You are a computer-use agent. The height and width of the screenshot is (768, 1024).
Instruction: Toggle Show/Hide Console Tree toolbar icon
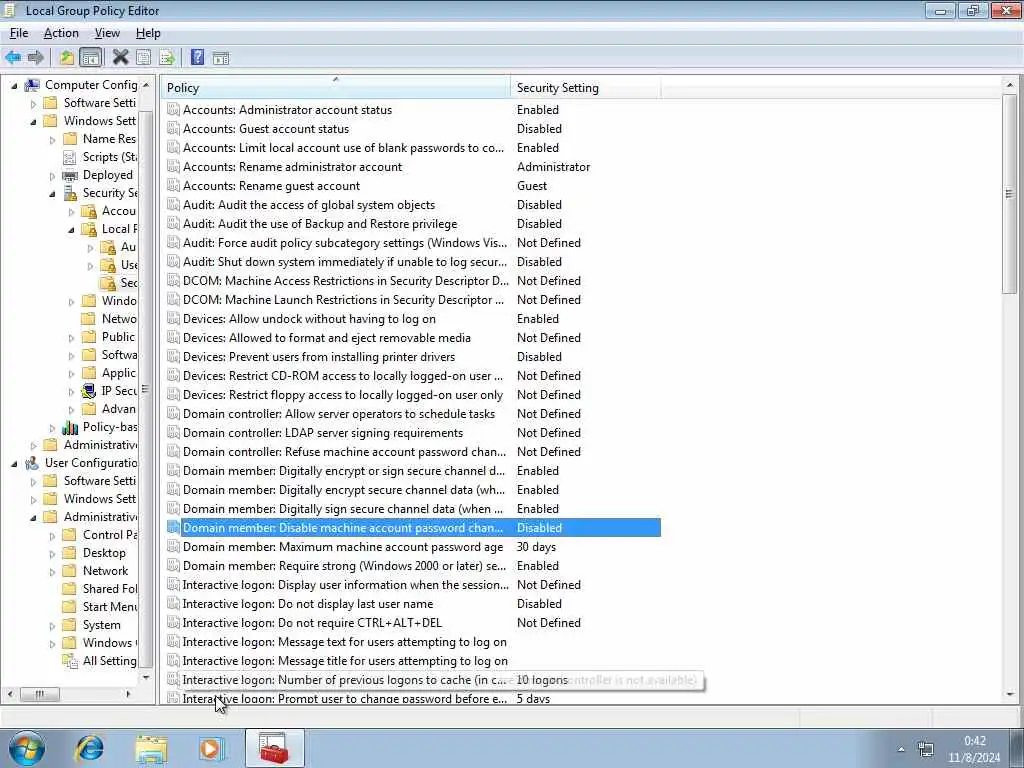coord(91,57)
